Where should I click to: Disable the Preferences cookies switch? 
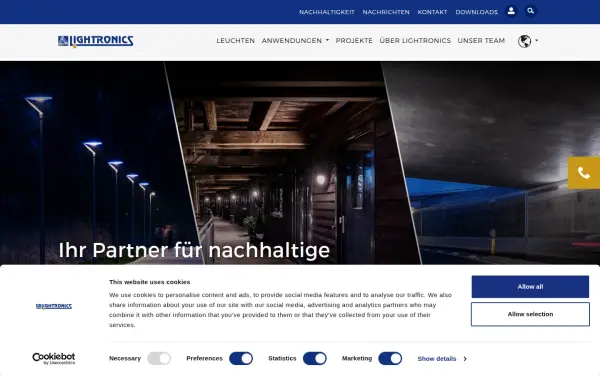point(241,359)
